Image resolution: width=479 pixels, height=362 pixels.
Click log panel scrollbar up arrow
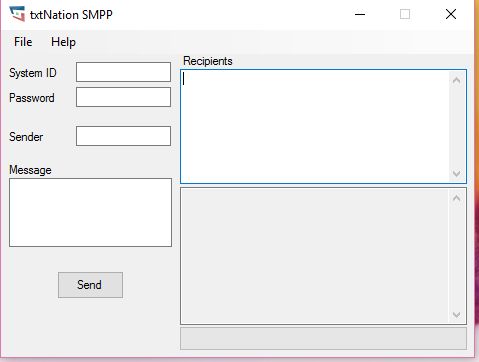(457, 198)
